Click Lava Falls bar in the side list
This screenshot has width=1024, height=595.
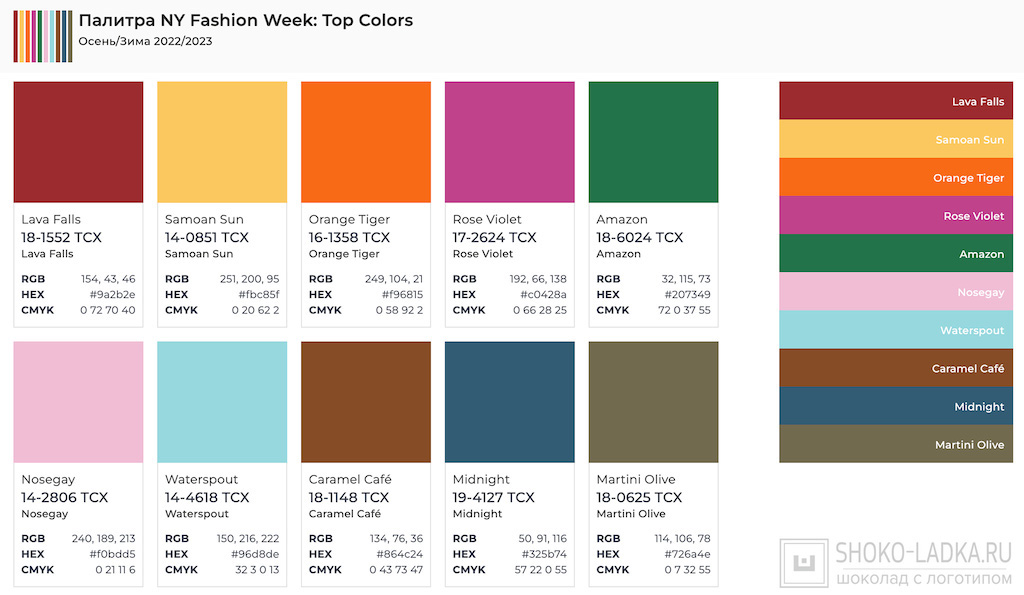(895, 101)
